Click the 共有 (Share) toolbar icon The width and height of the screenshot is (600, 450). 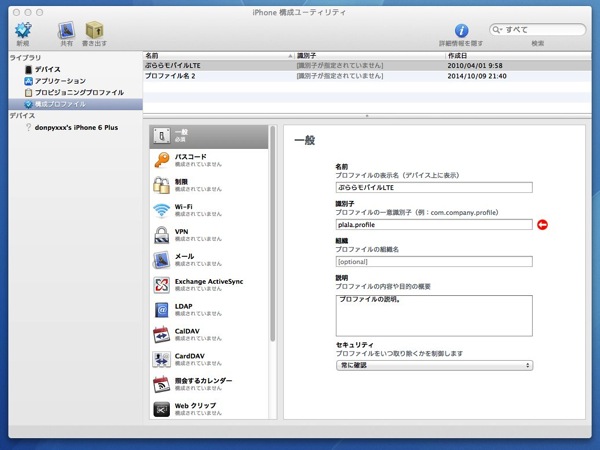66,31
